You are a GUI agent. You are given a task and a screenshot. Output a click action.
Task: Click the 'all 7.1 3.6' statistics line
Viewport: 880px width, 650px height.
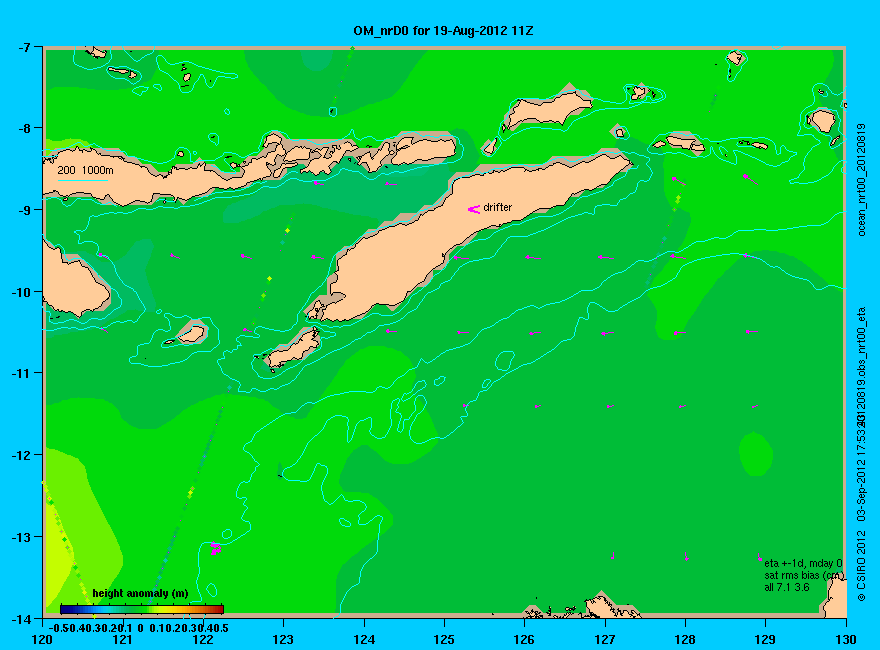[x=787, y=587]
